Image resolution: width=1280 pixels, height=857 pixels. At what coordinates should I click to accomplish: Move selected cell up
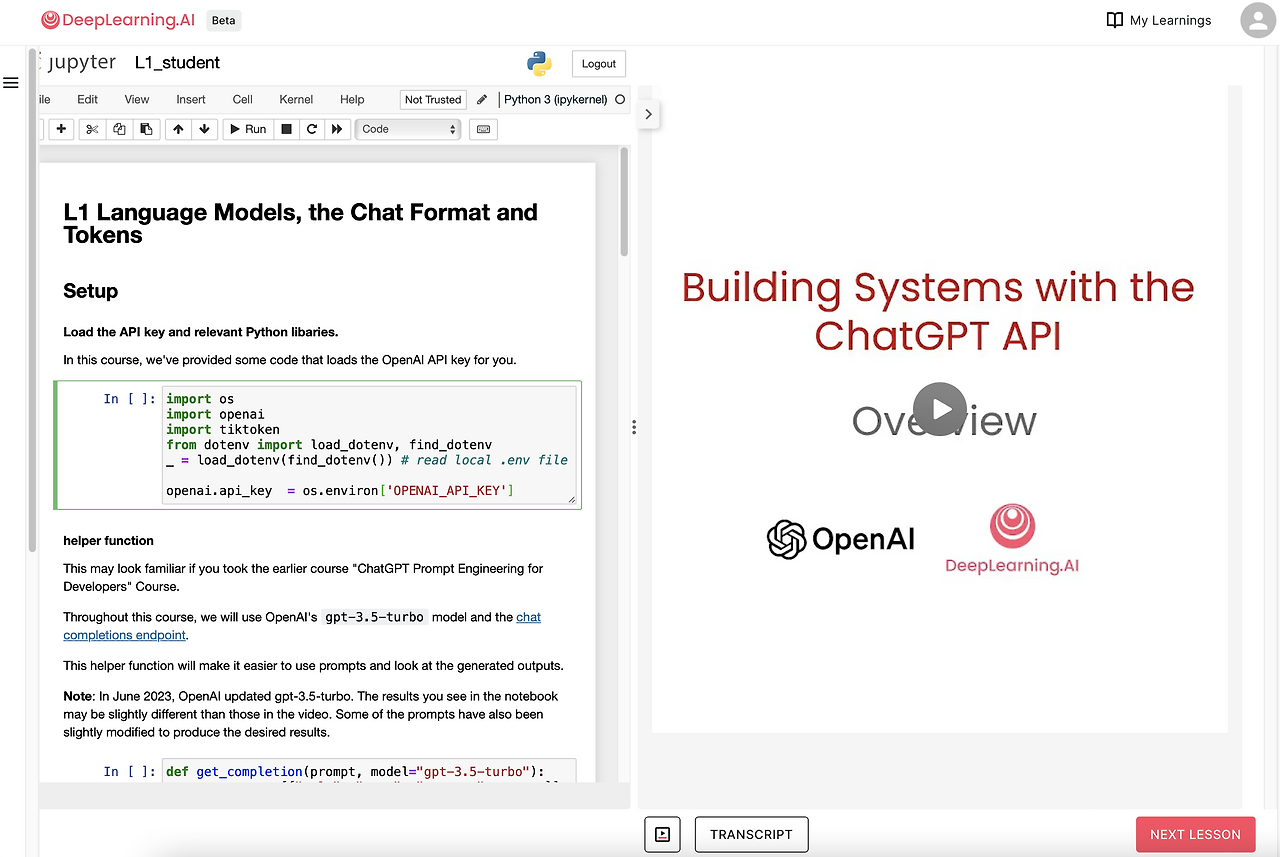[178, 129]
